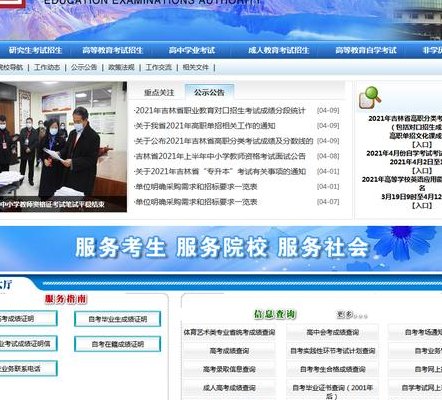Select 高中学业考试 in the navigation bar

pos(192,50)
